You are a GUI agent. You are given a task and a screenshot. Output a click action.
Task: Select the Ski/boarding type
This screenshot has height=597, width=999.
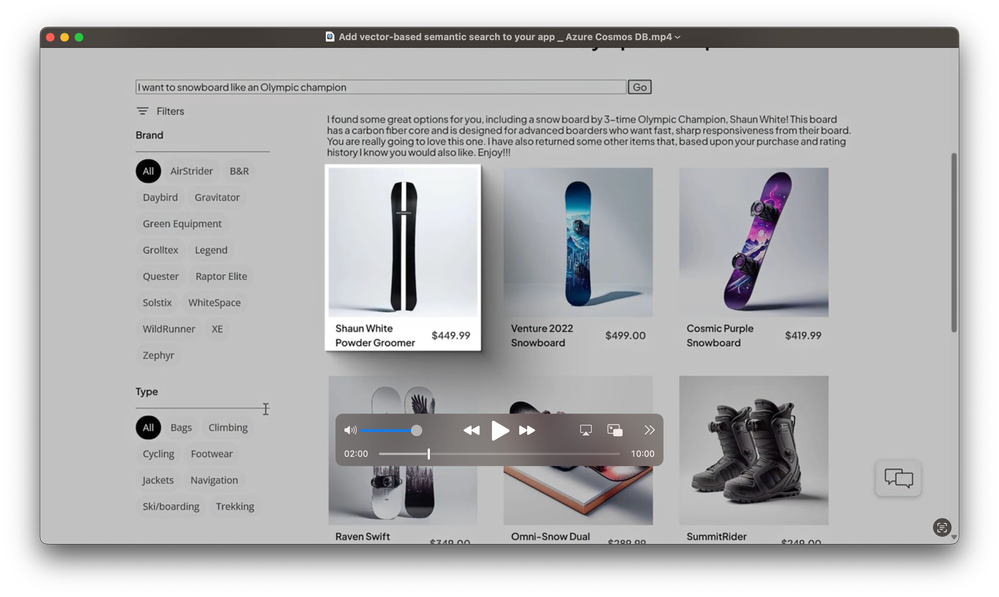click(x=171, y=507)
